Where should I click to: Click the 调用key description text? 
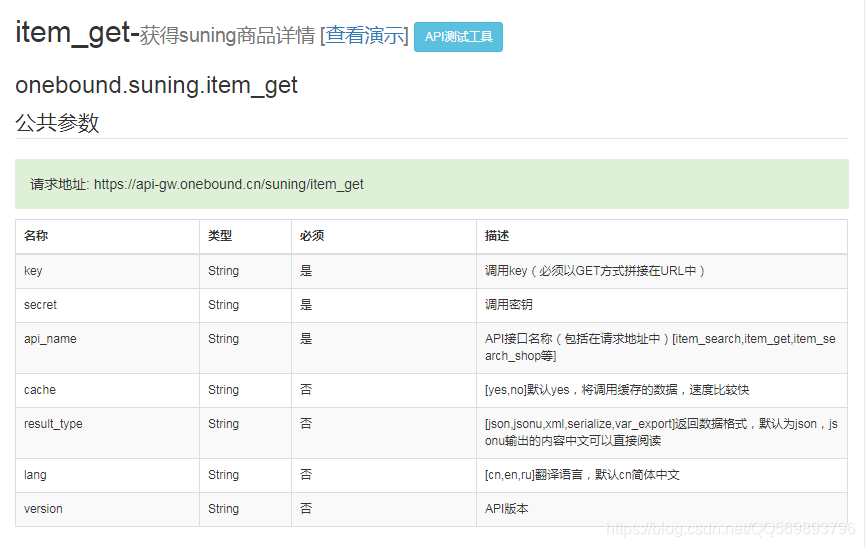595,271
